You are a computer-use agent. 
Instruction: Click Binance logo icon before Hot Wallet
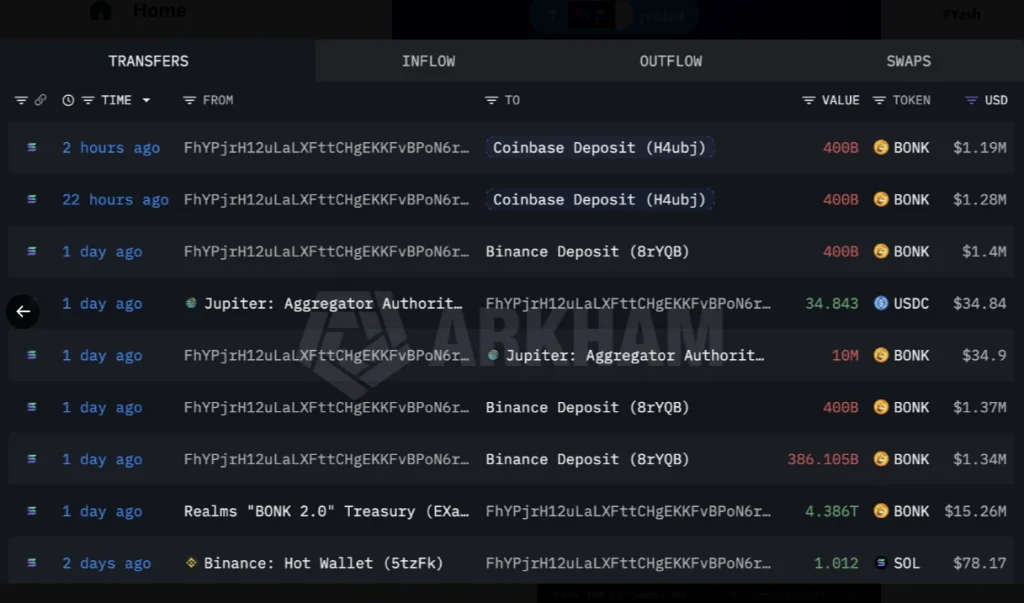pos(191,562)
